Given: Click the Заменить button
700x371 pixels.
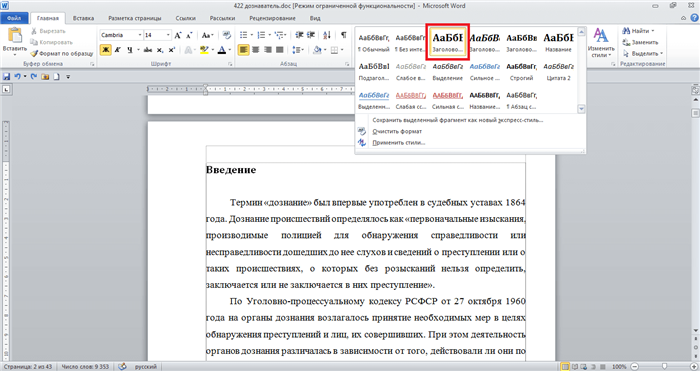Looking at the screenshot, I should tap(641, 42).
